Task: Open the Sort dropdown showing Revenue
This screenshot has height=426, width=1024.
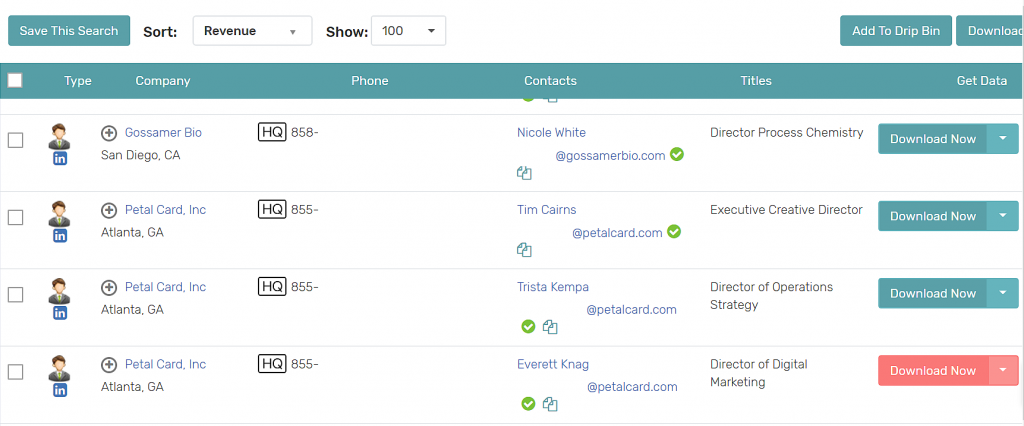Action: click(x=251, y=31)
